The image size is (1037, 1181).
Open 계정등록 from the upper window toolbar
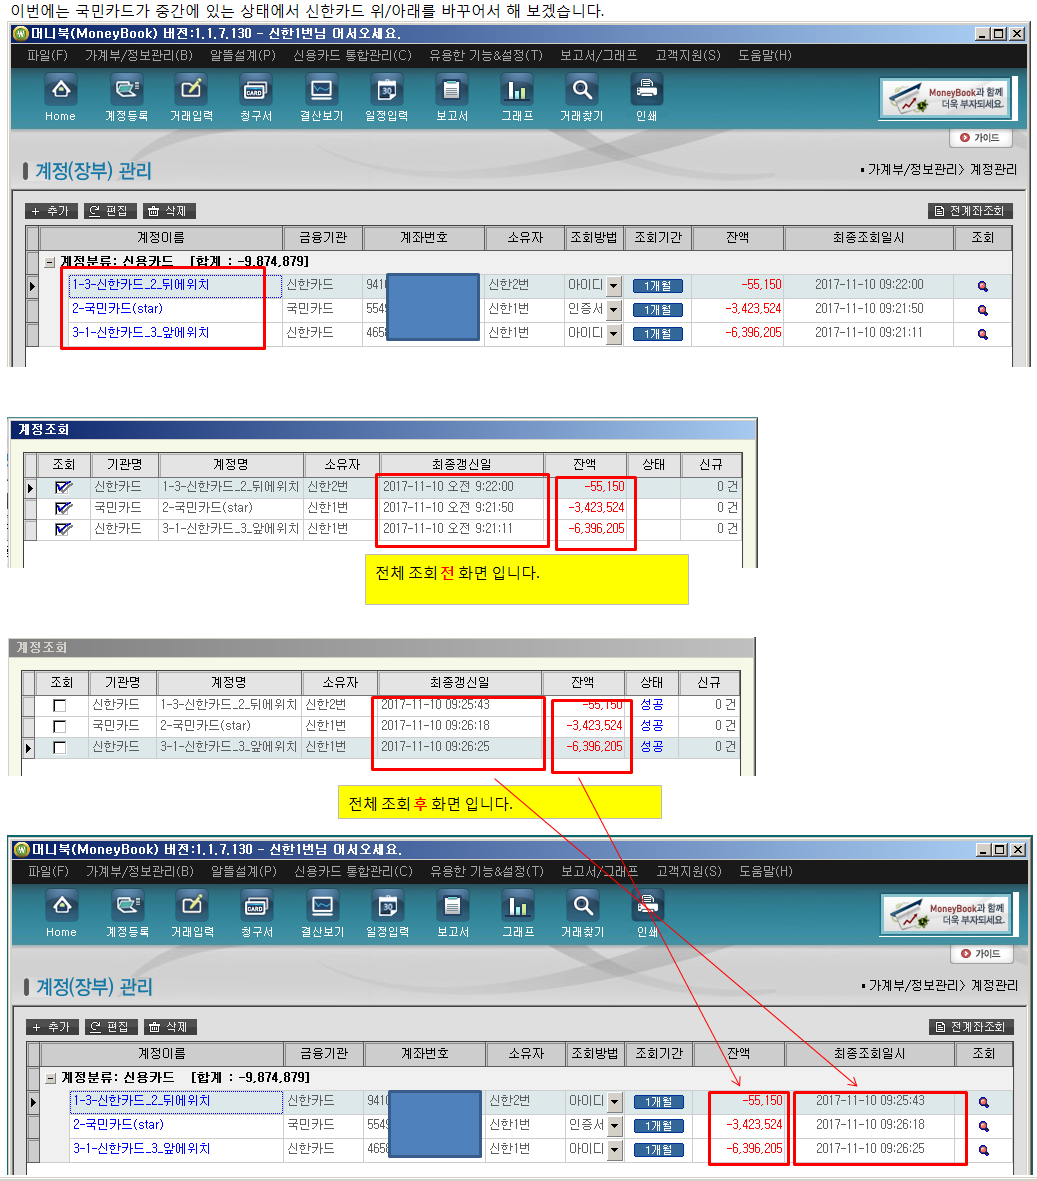coord(126,91)
